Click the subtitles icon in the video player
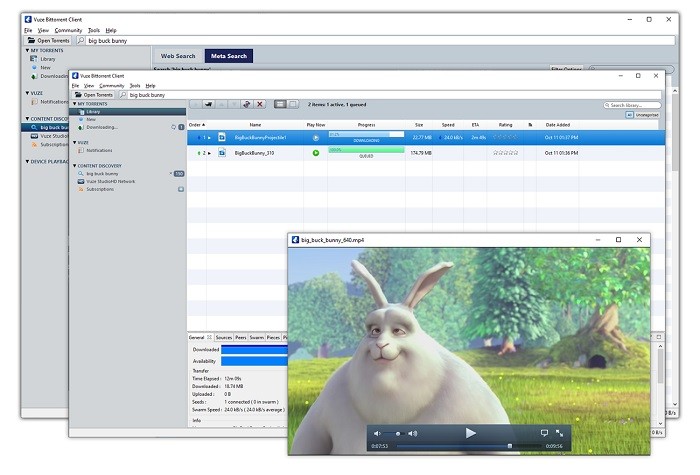Viewport: 700px width, 475px height. click(544, 433)
